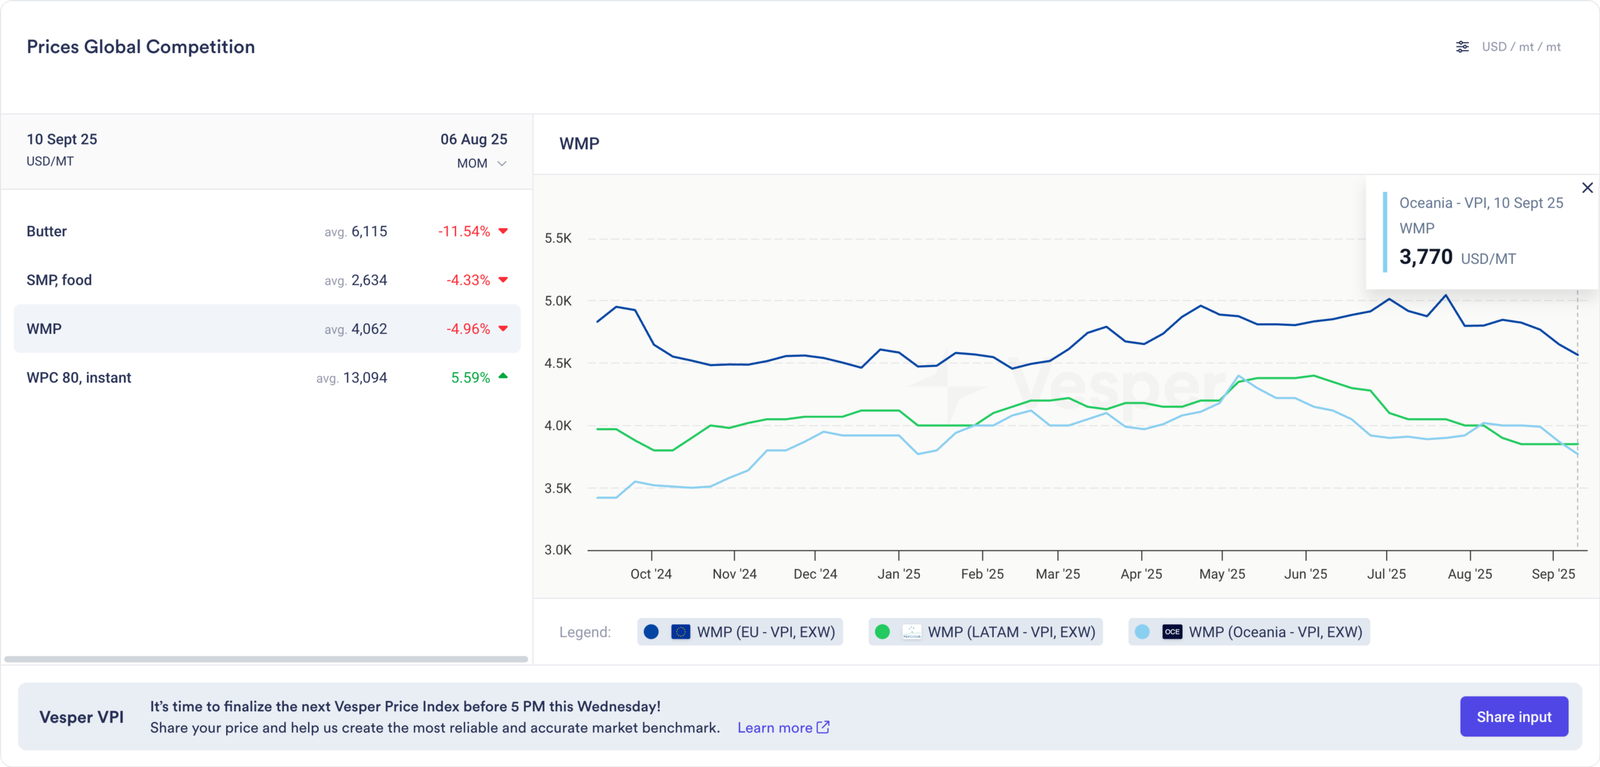Image resolution: width=1600 pixels, height=767 pixels.
Task: Click the dark blue EU legend color dot
Action: pos(651,632)
